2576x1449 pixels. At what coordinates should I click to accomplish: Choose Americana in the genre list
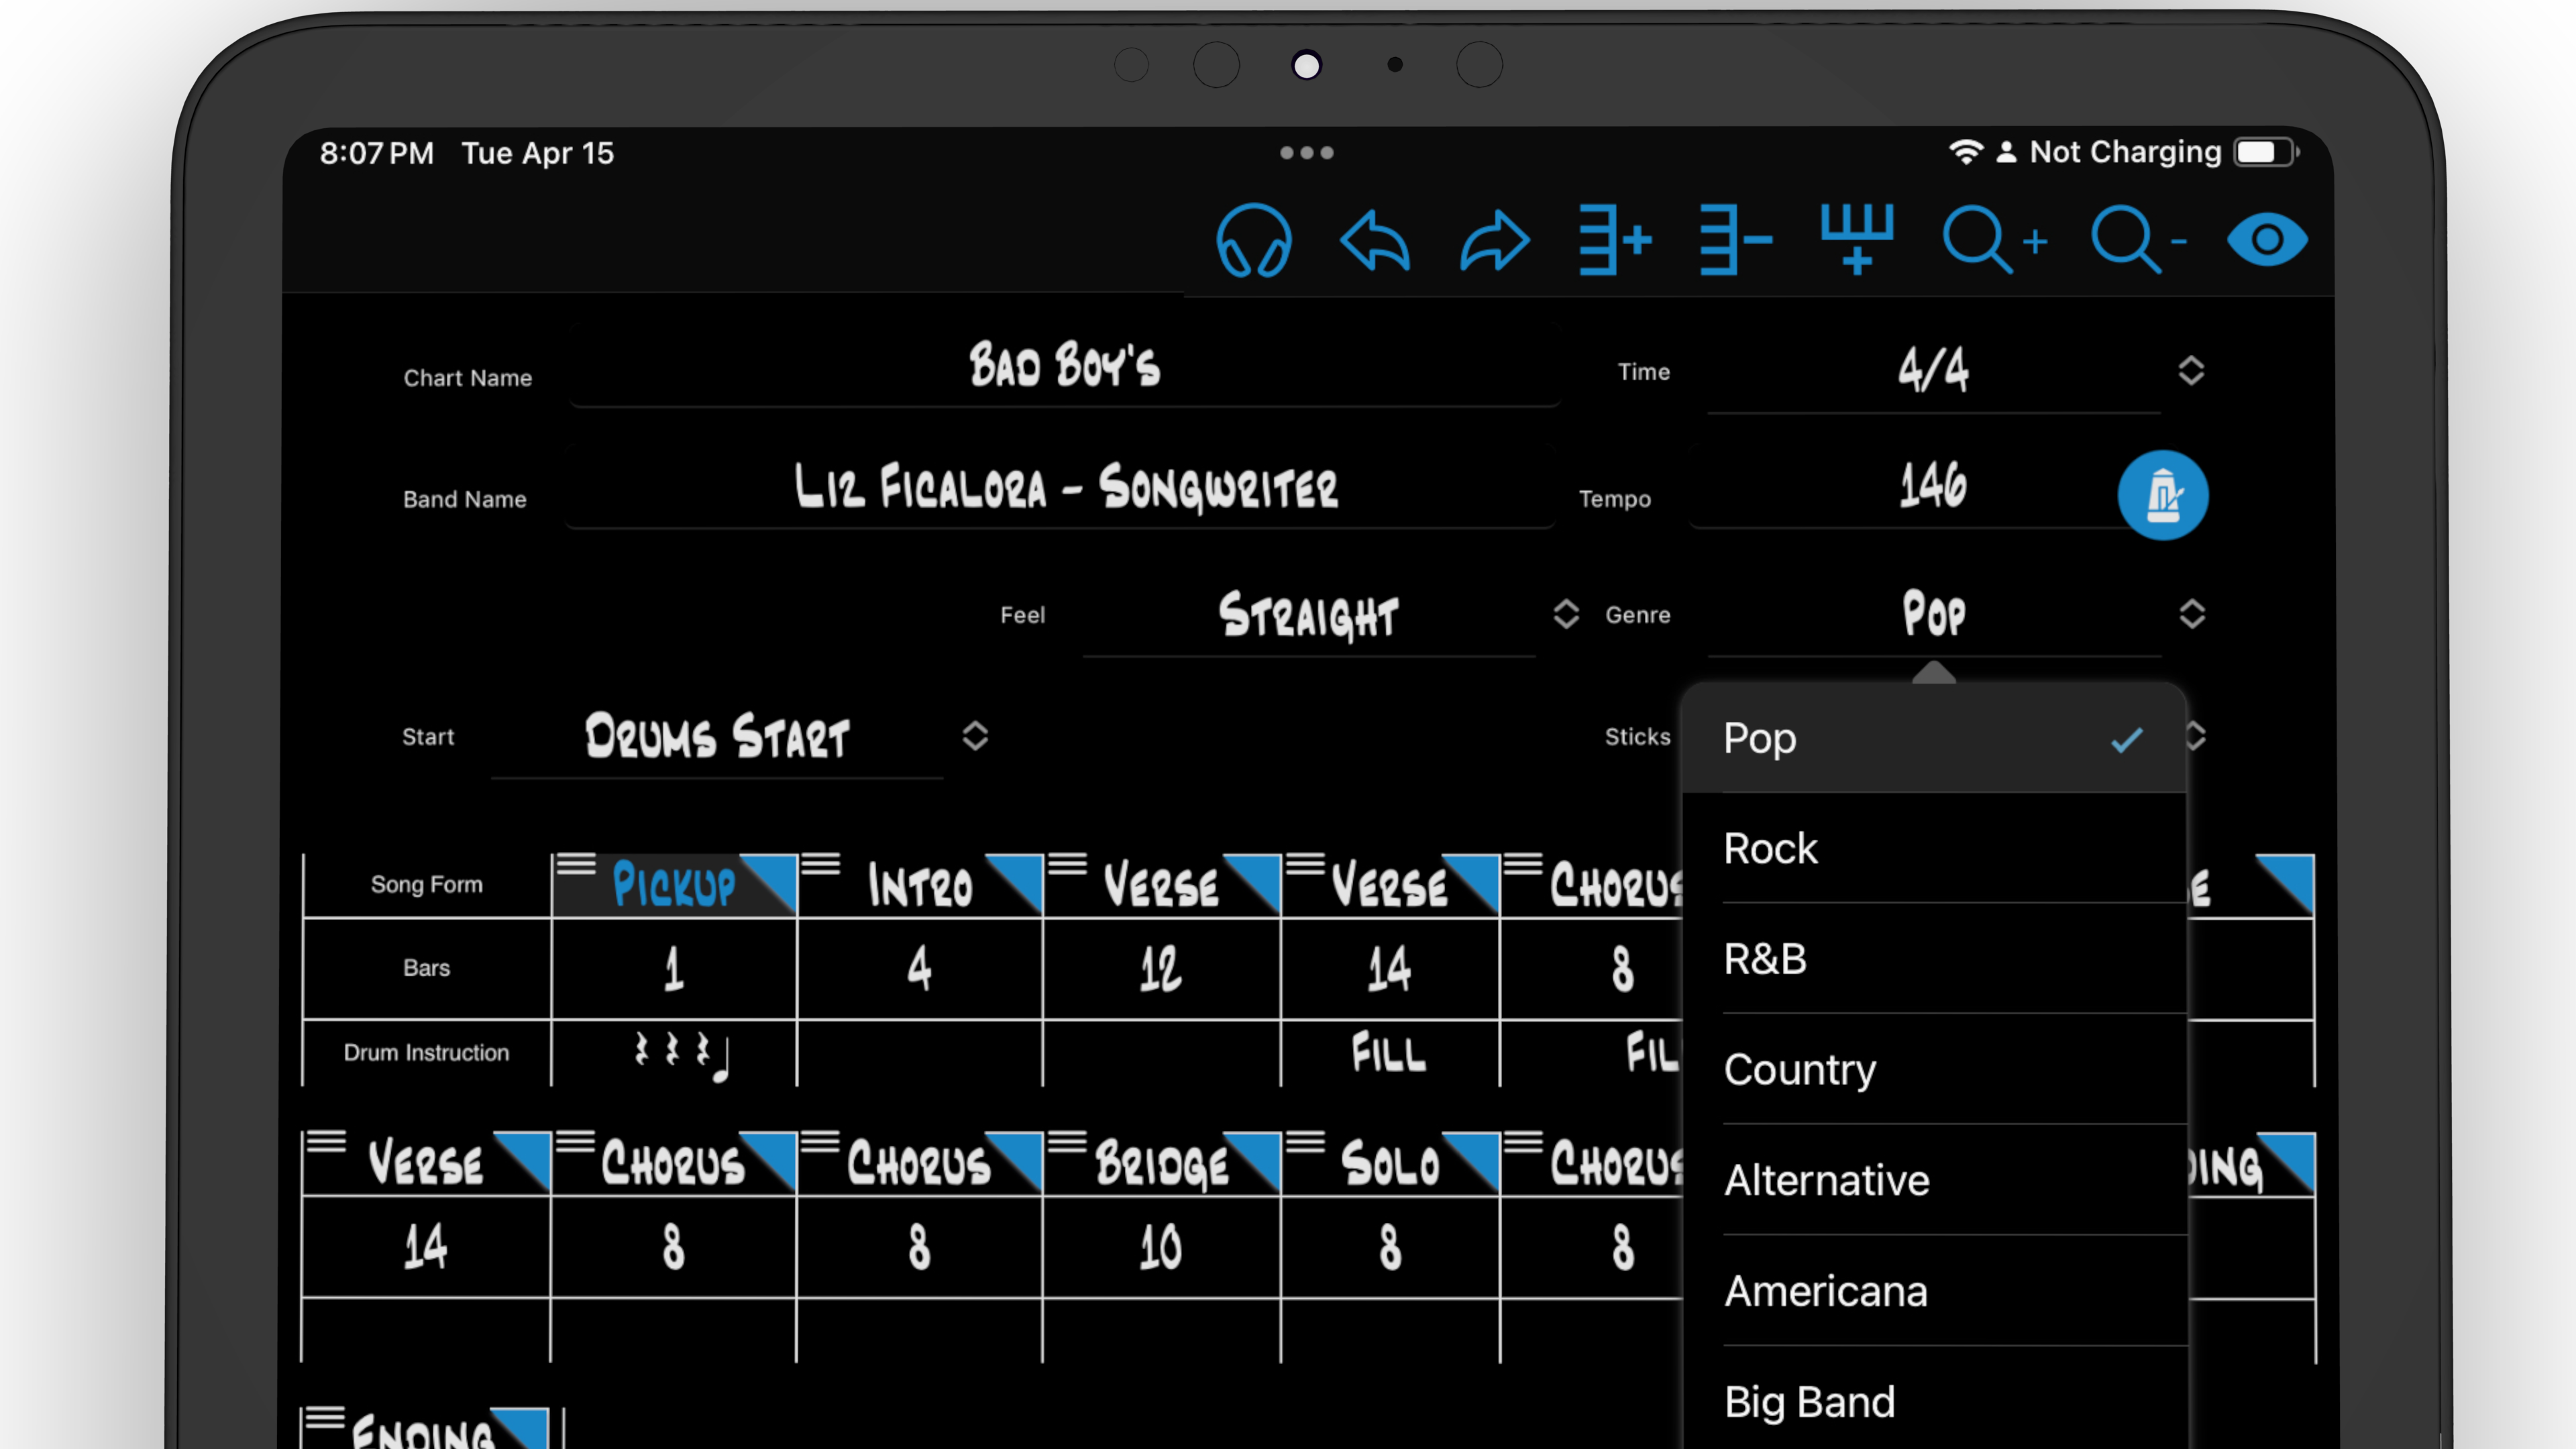tap(1826, 1291)
